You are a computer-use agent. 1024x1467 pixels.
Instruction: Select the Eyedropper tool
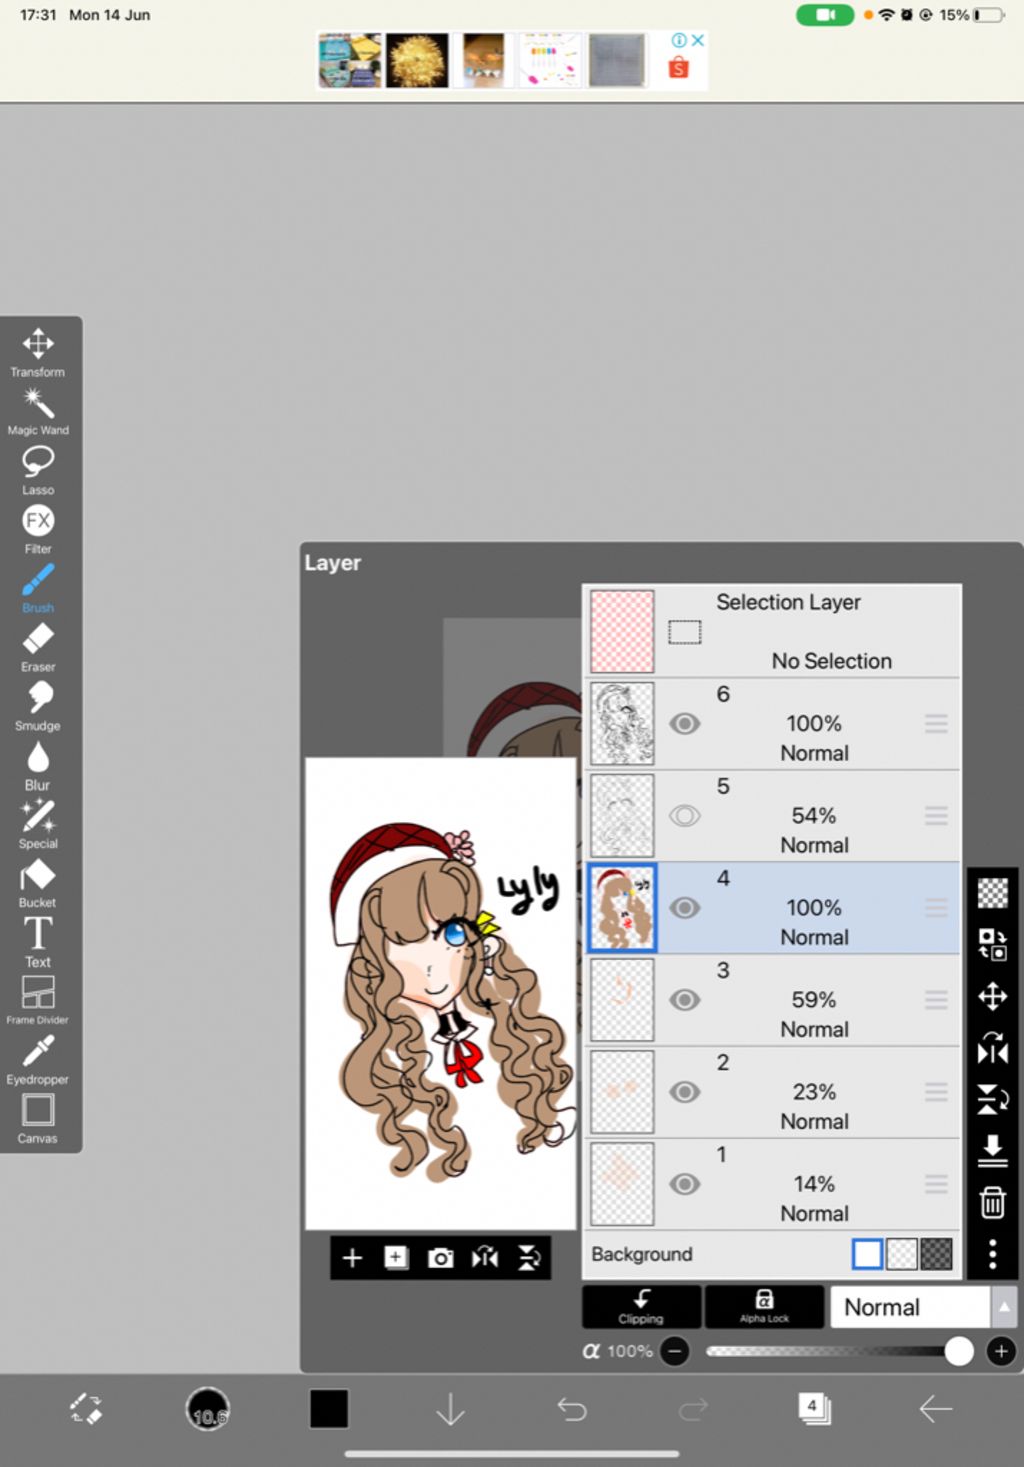pyautogui.click(x=38, y=1060)
